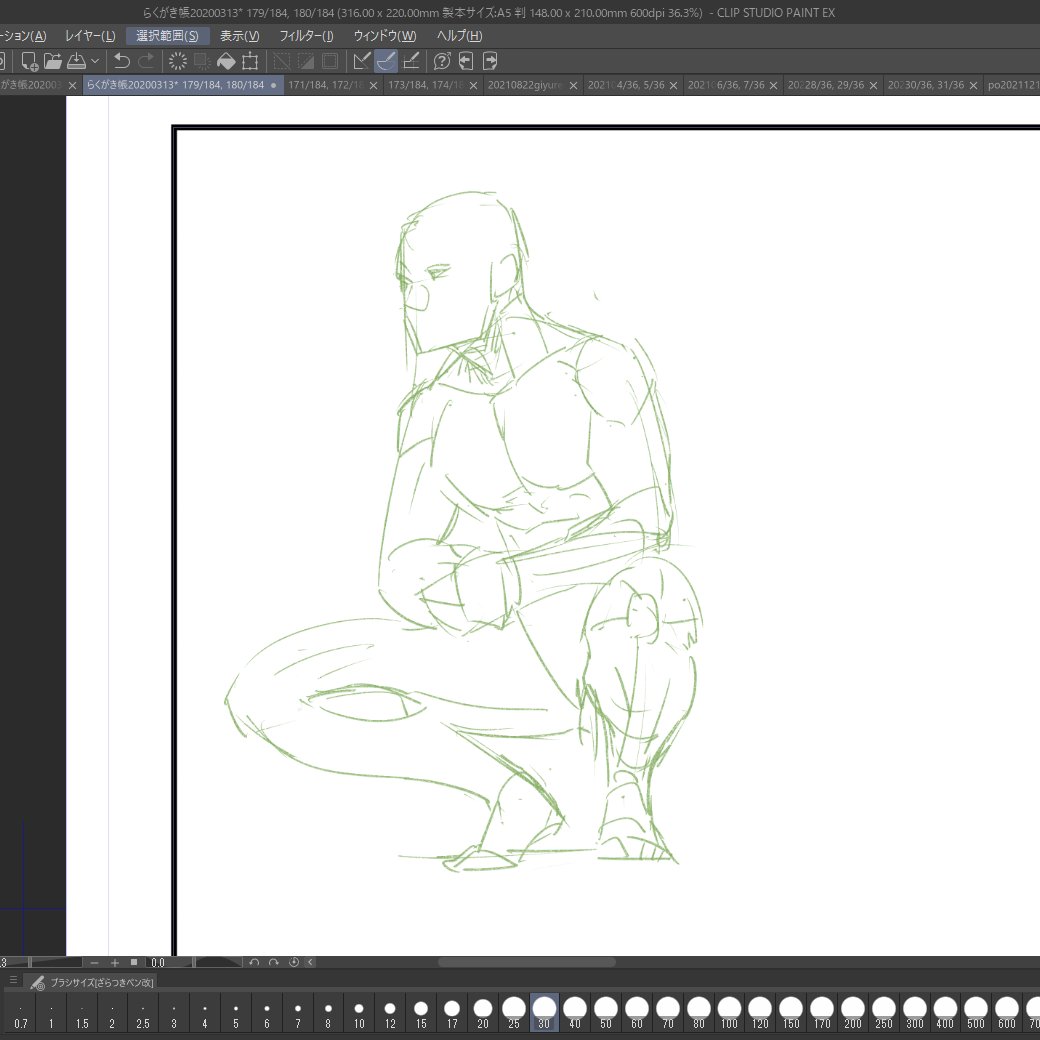Click zoom out minus button
The height and width of the screenshot is (1040, 1040).
tap(94, 962)
